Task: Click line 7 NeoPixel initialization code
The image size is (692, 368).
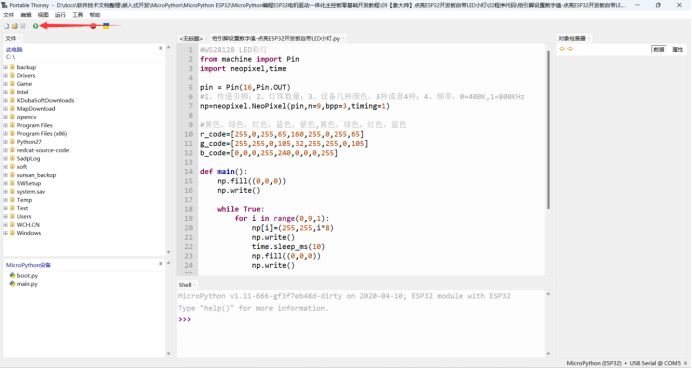Action: pos(295,106)
